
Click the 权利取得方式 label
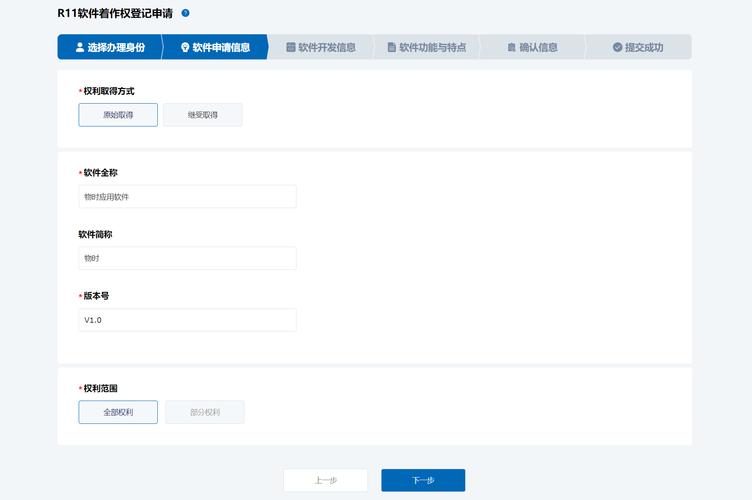(109, 91)
